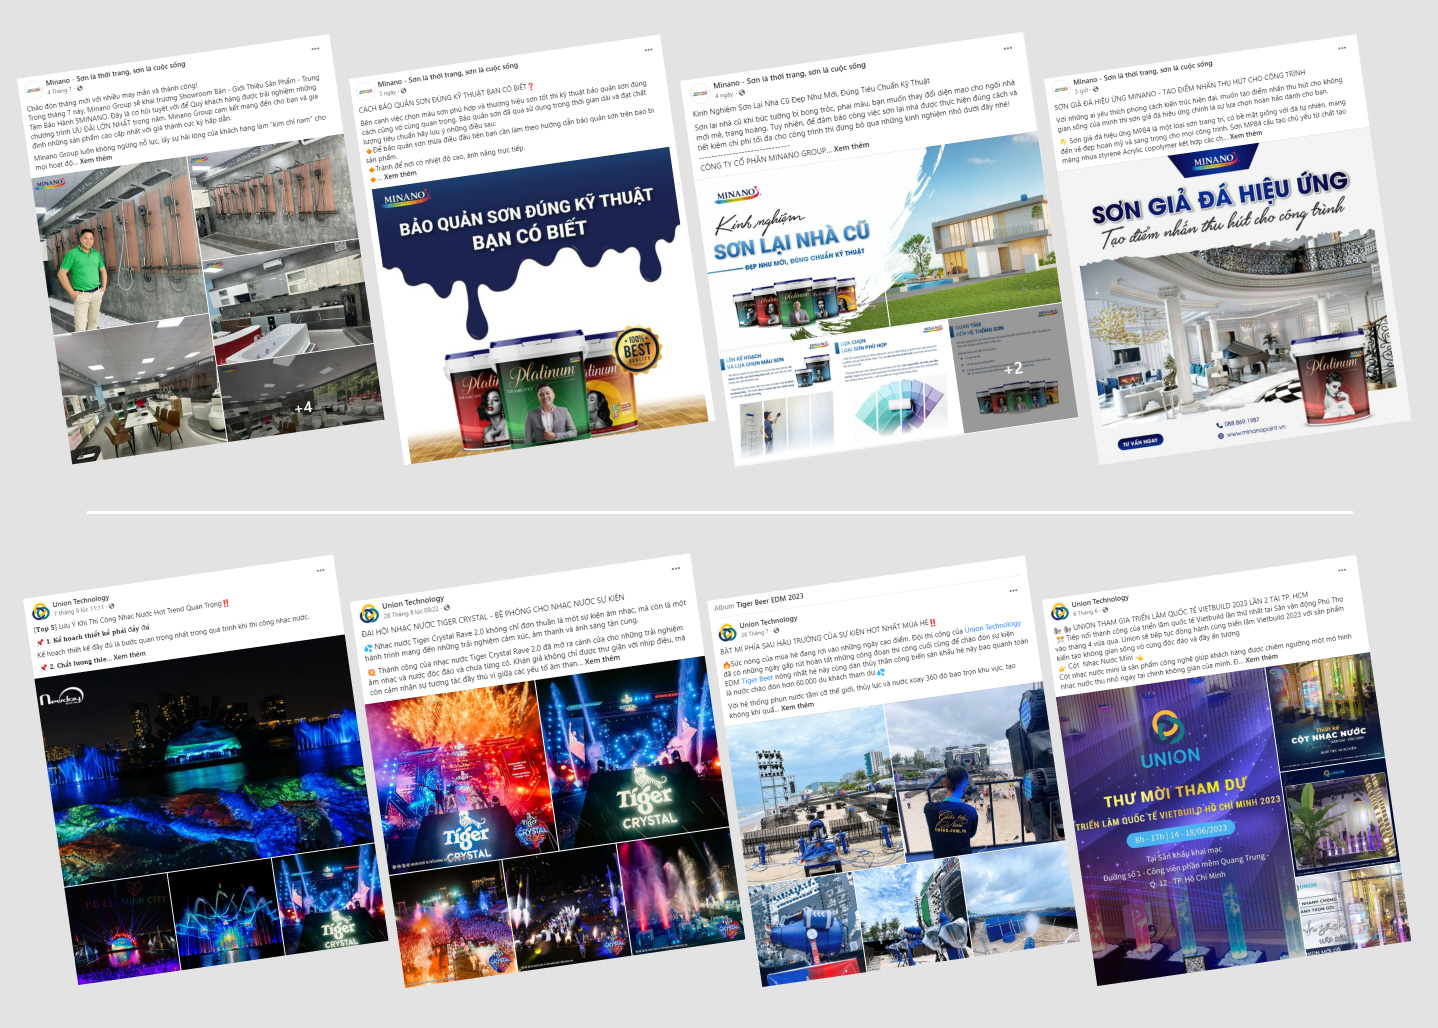Click Minano page avatar on showroom post
Screen dimensions: 1438x1028
click(33, 89)
